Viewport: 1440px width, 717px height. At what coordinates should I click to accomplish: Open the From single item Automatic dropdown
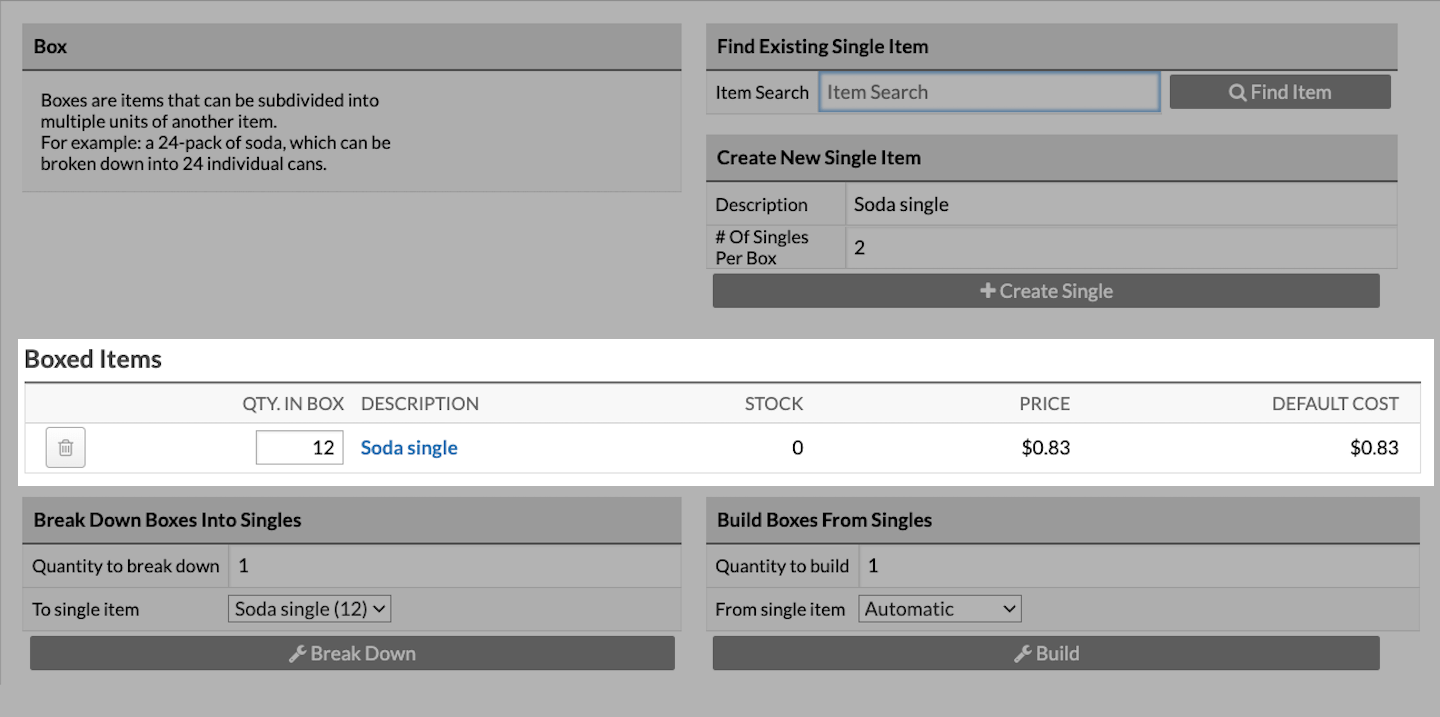pyautogui.click(x=939, y=609)
